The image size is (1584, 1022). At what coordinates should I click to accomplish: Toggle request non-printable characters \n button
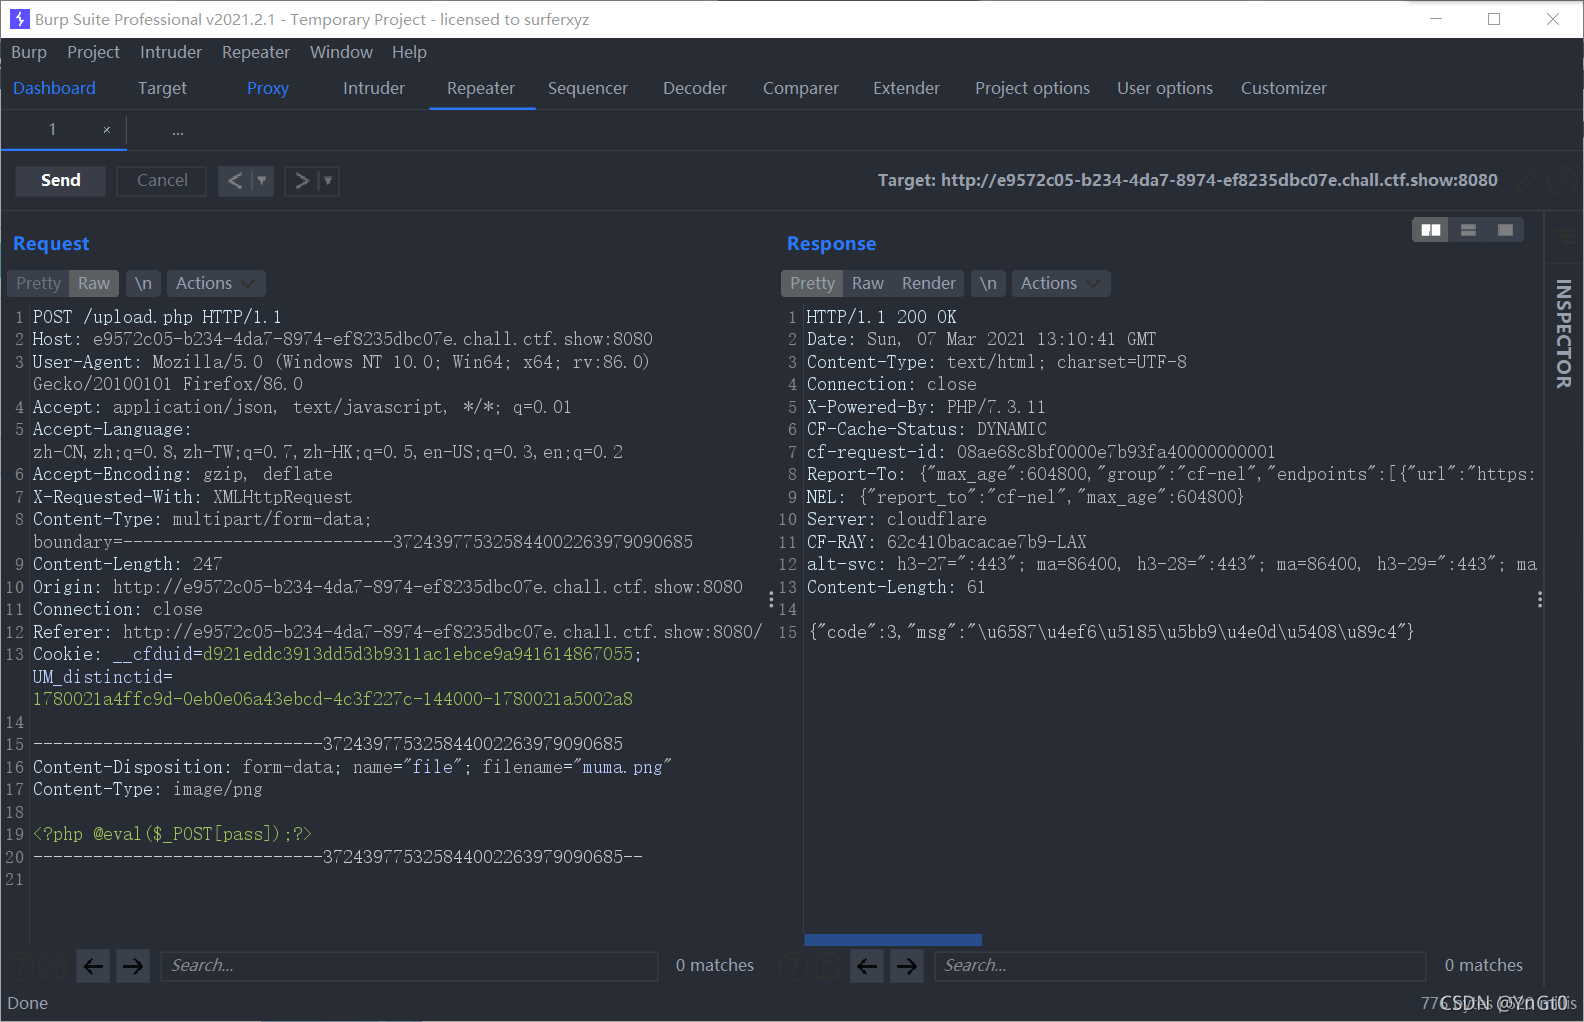click(x=144, y=284)
